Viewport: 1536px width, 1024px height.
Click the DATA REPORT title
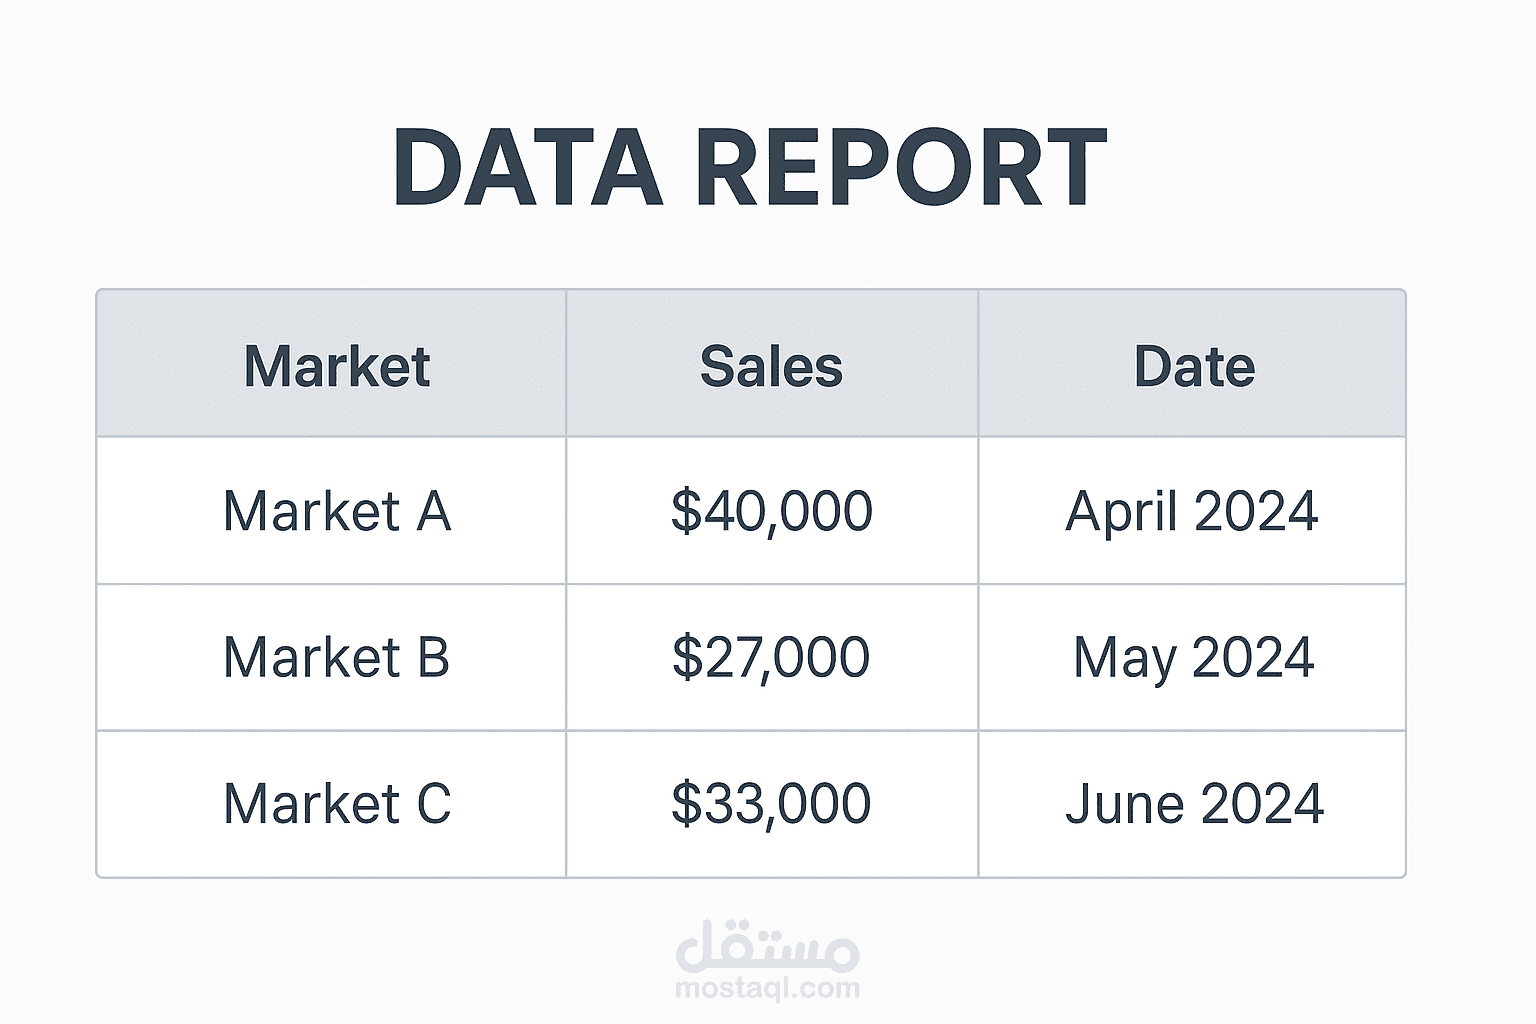pyautogui.click(x=750, y=168)
